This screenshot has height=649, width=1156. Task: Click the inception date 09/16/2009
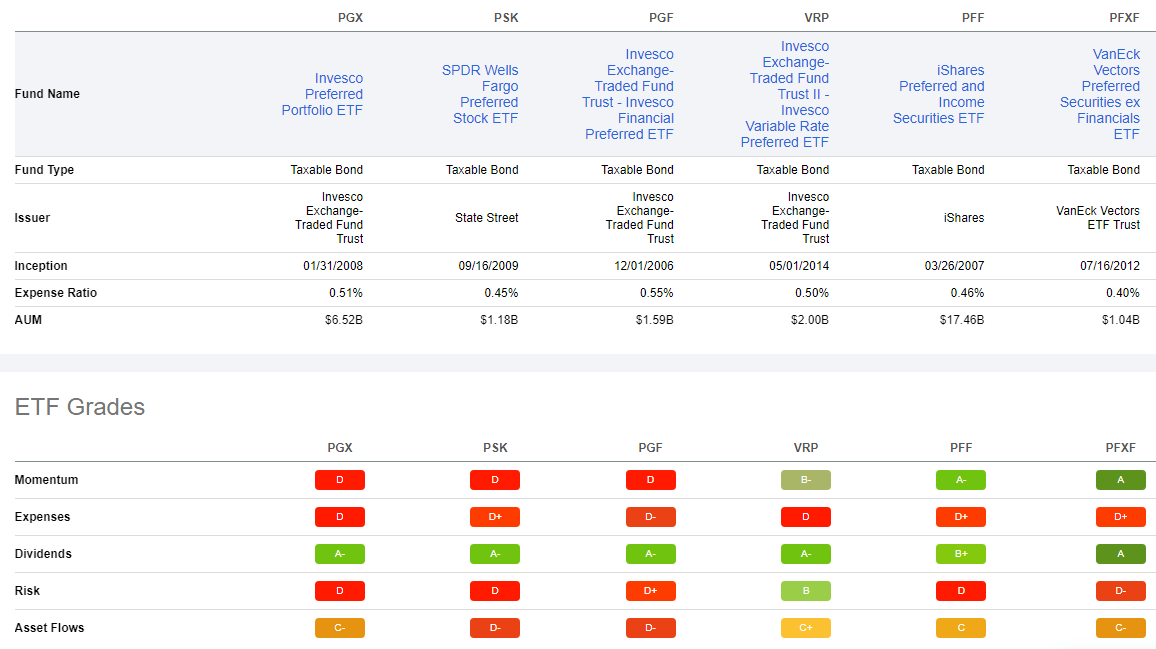pyautogui.click(x=488, y=266)
